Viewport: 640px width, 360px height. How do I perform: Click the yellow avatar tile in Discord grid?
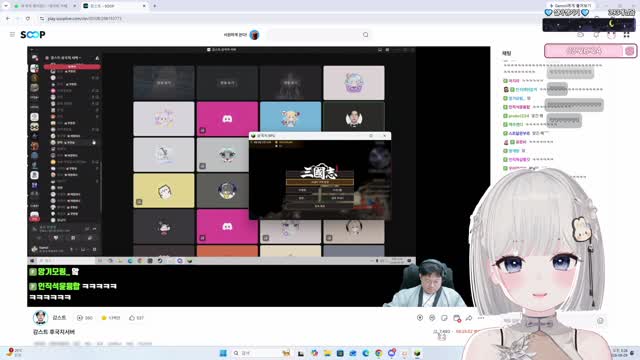click(164, 191)
